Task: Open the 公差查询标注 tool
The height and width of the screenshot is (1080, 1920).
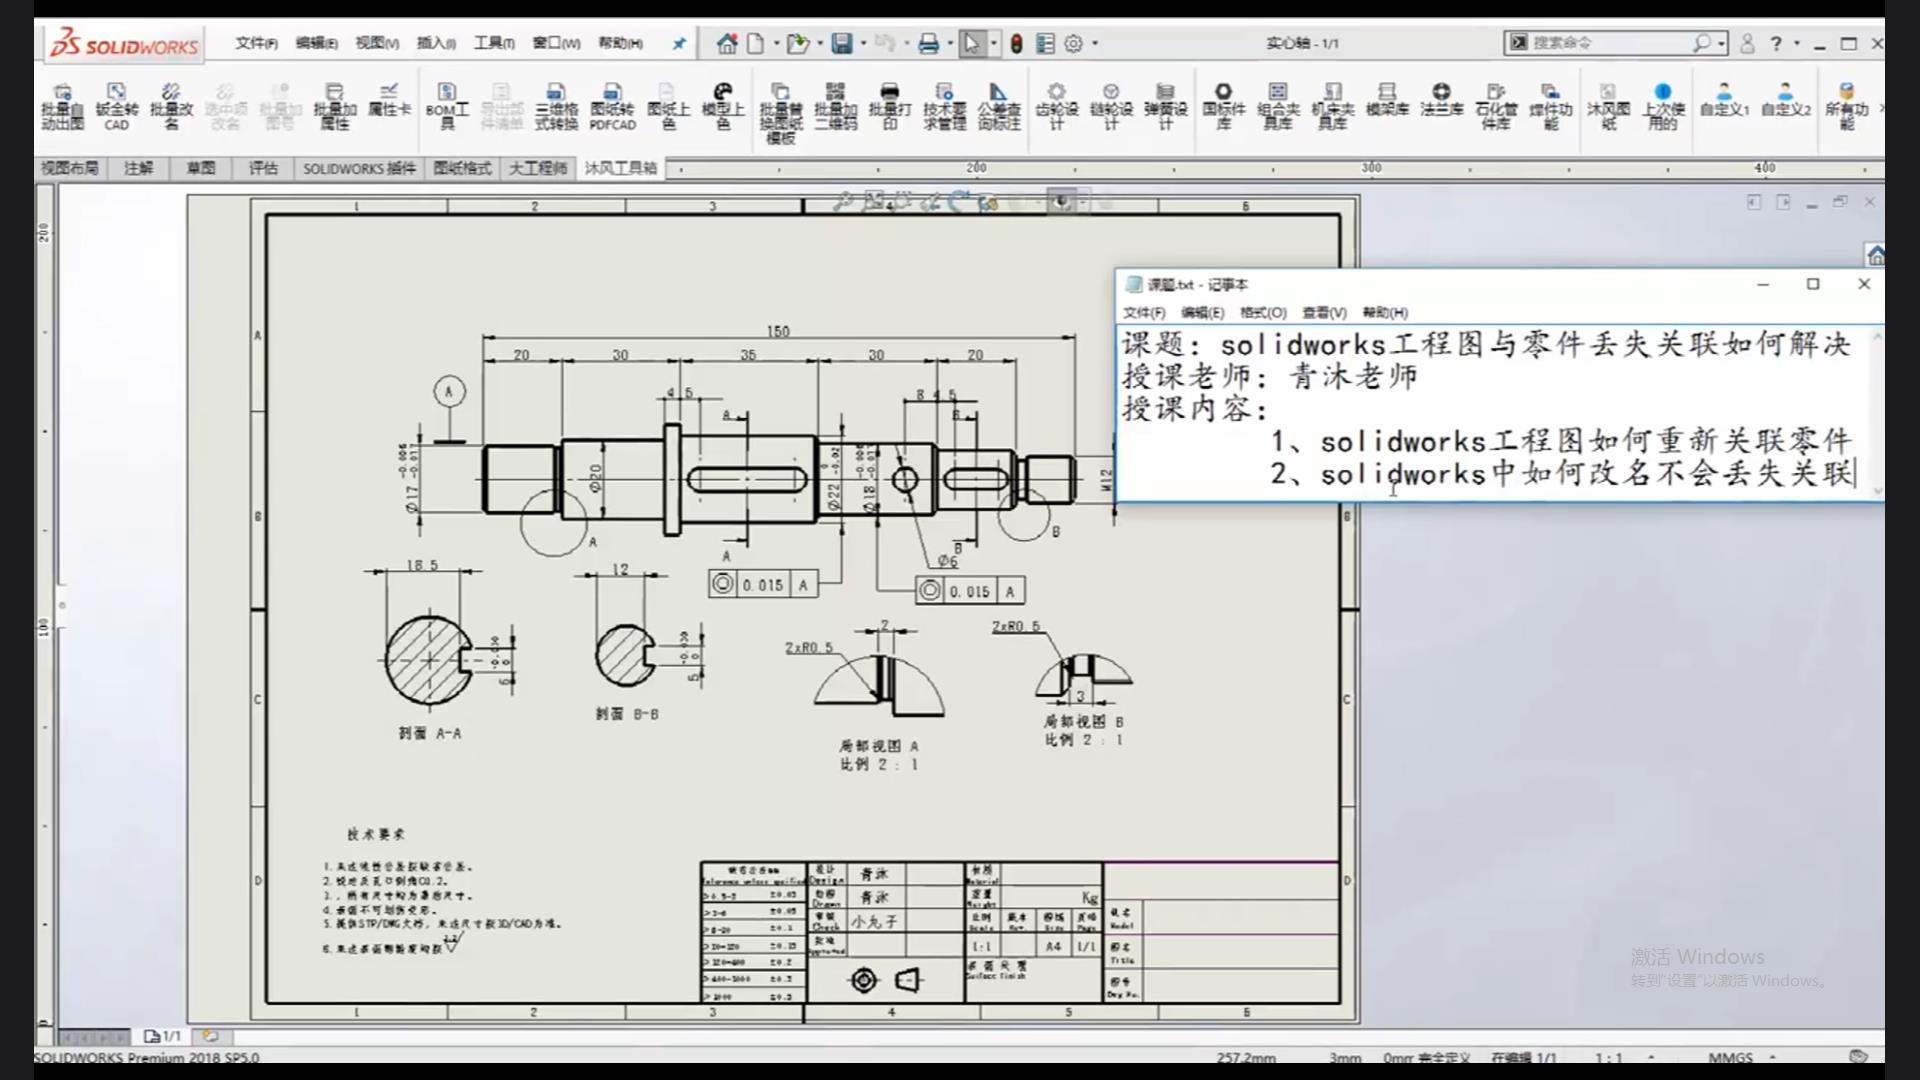Action: coord(998,107)
